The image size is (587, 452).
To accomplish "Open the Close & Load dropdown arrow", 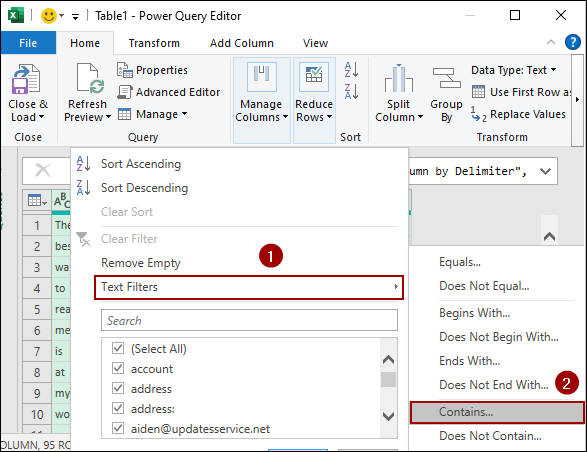I will click(x=41, y=117).
